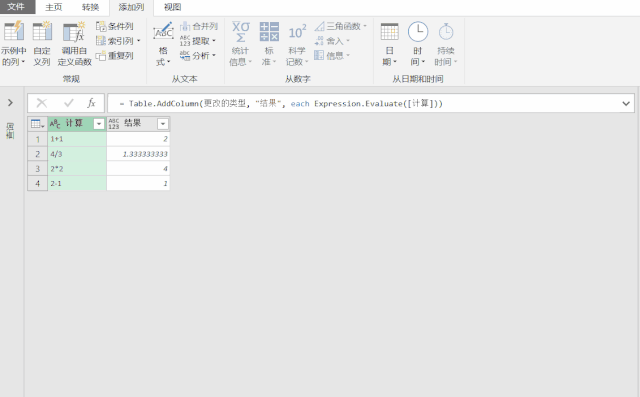
Task: Click the fx function button
Action: [91, 103]
